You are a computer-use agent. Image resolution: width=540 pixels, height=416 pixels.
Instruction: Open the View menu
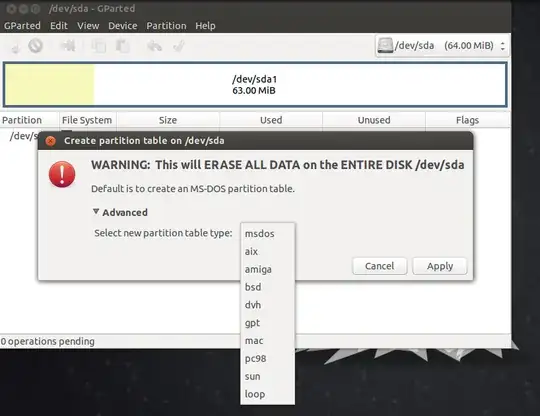(x=88, y=26)
